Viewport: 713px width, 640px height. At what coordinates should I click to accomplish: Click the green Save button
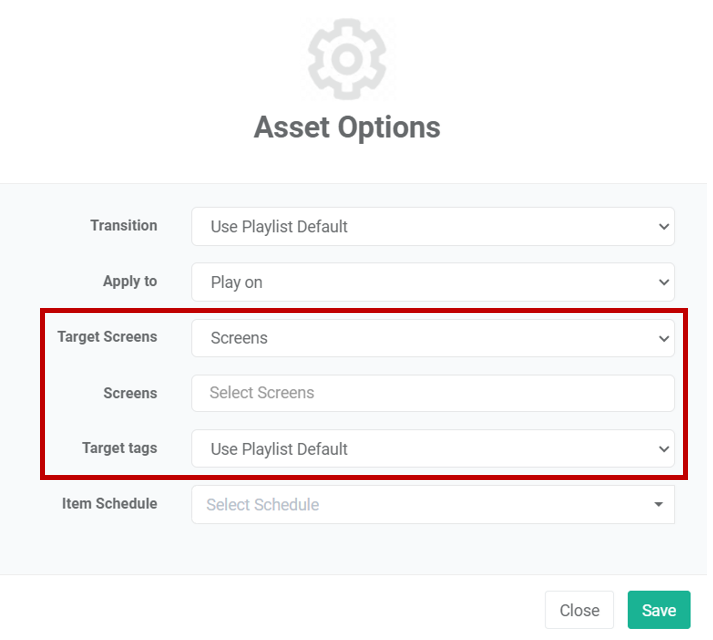tap(659, 610)
